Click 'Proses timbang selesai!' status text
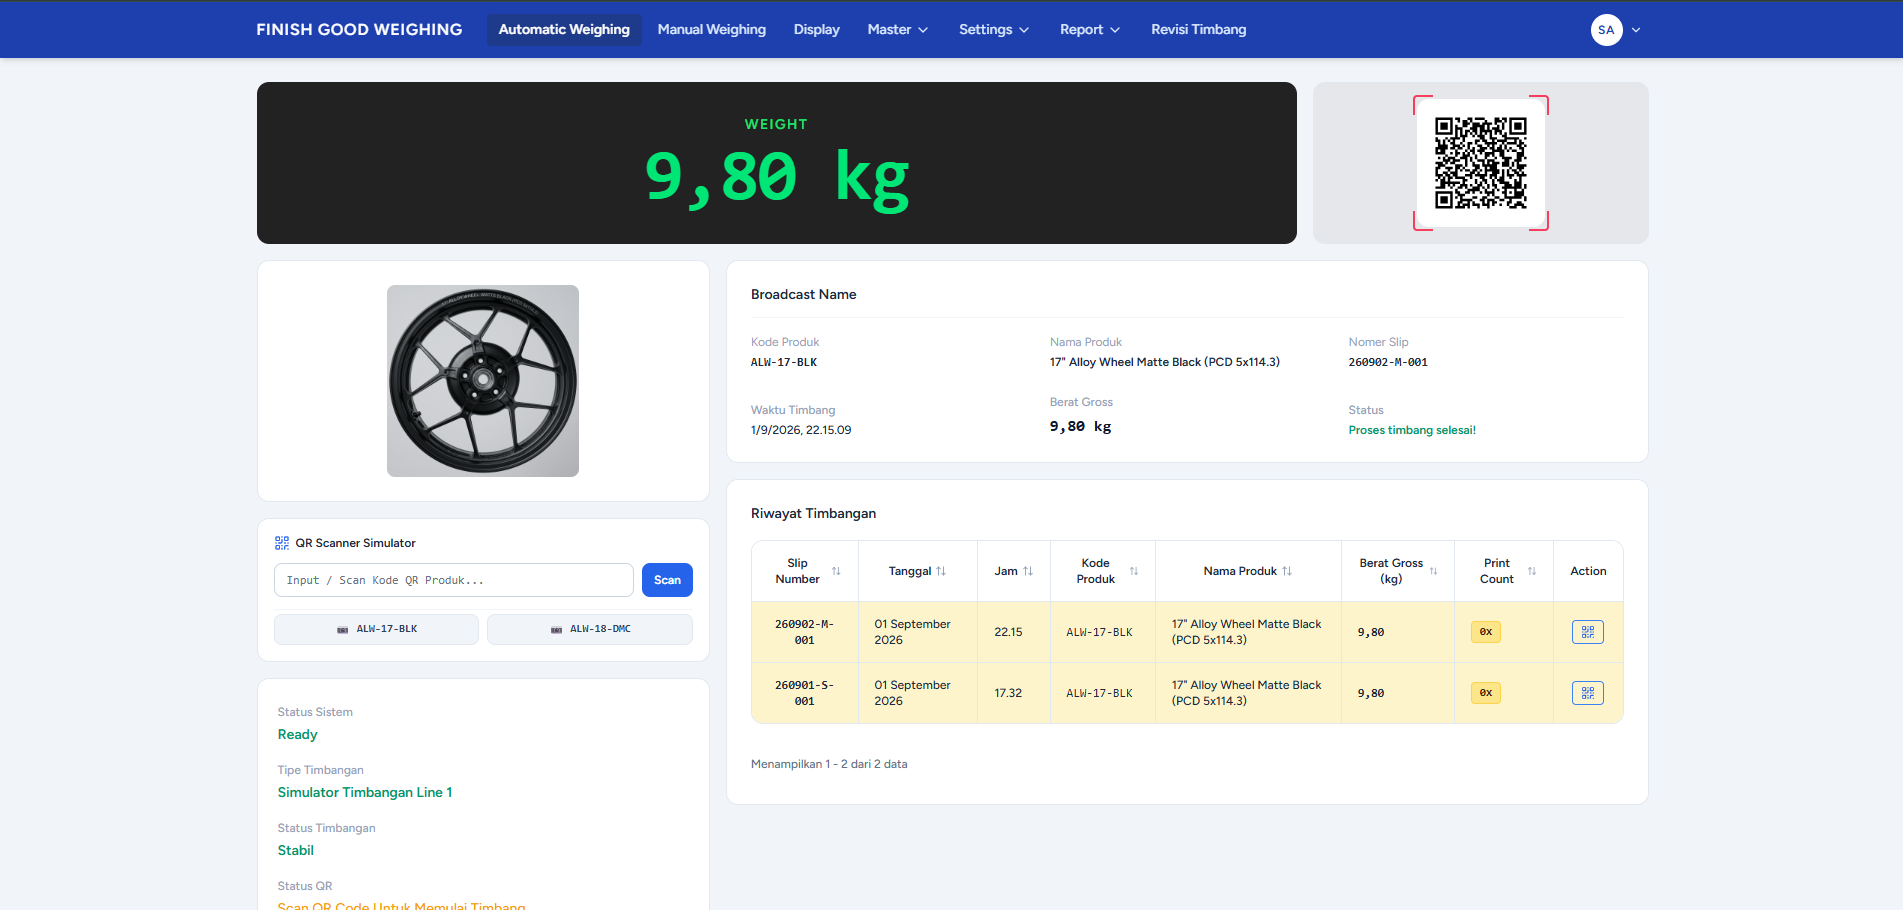 coord(1411,430)
